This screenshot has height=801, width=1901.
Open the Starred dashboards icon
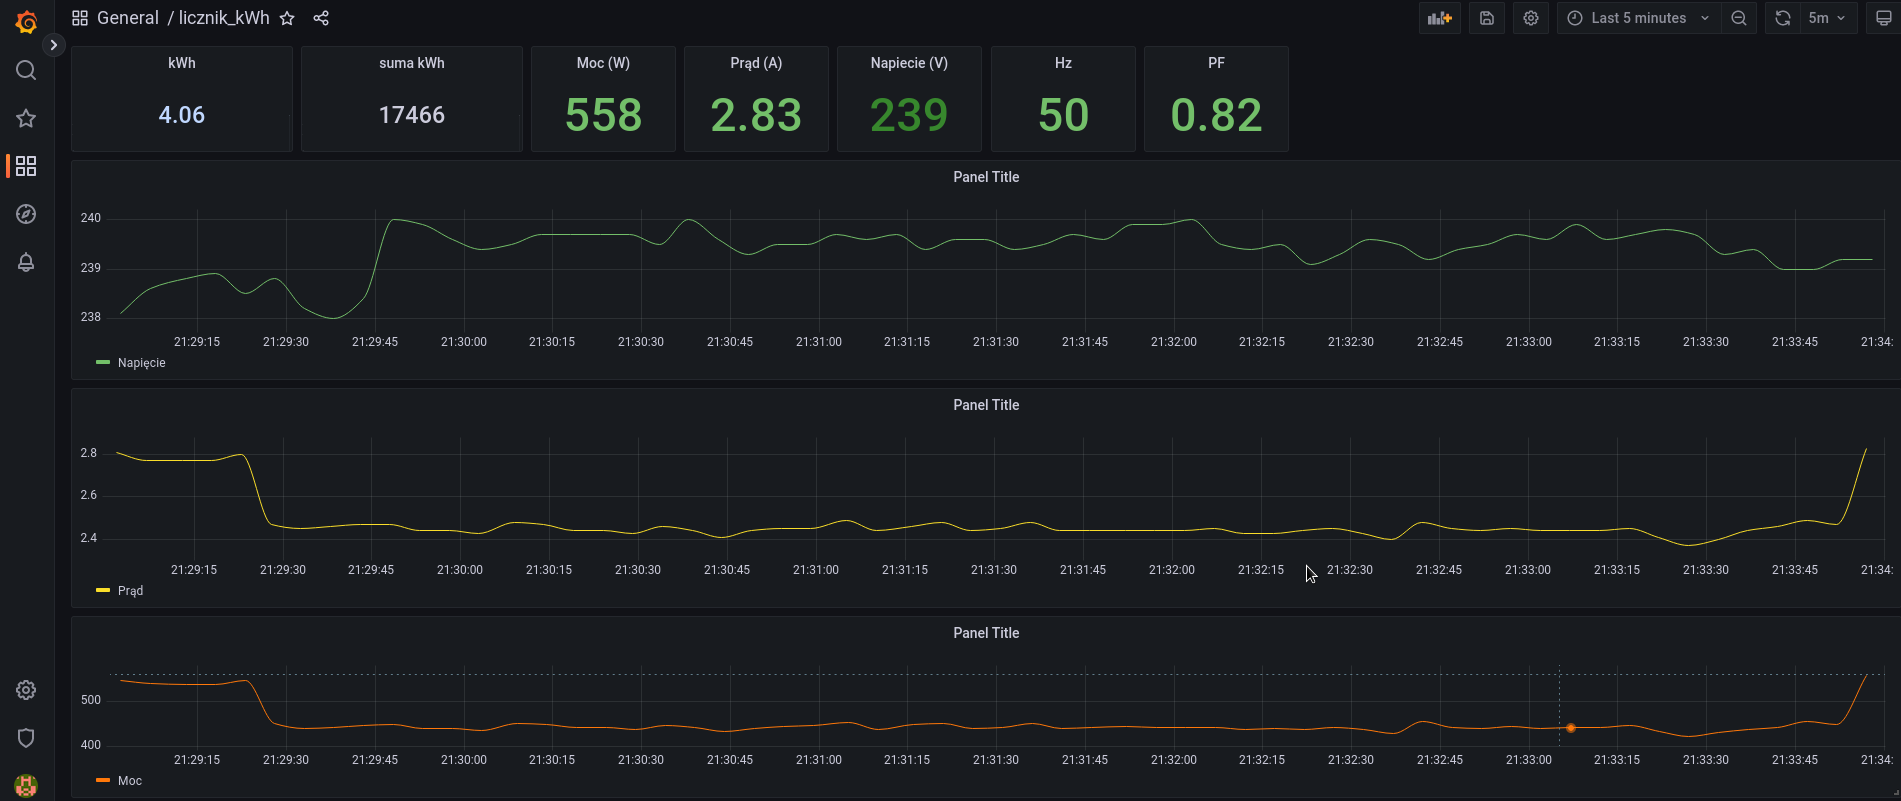(26, 118)
